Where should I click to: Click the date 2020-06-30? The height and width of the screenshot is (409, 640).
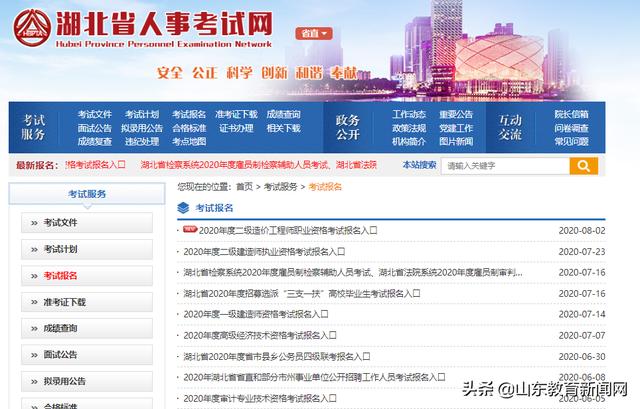(582, 357)
